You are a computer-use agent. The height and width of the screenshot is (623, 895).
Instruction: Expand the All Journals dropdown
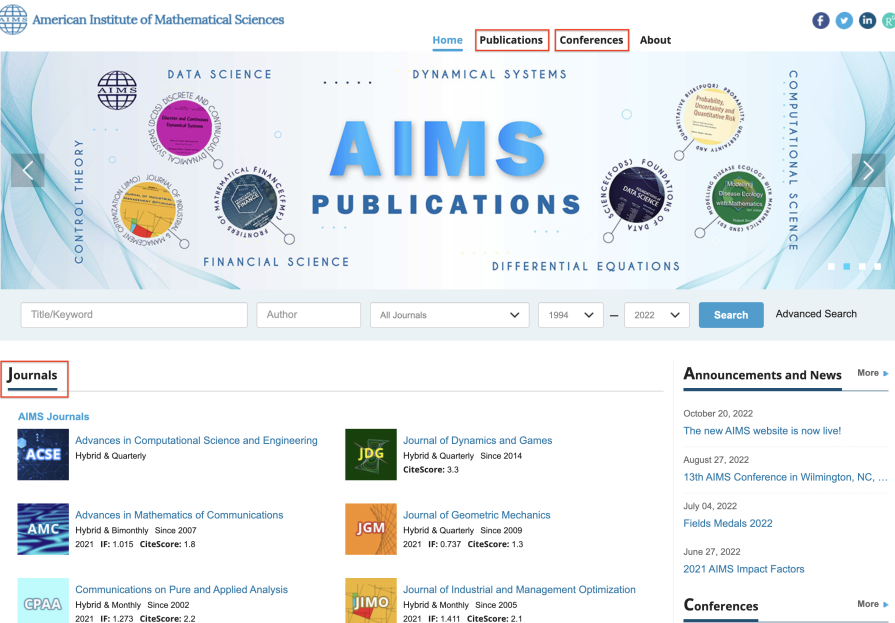point(449,315)
